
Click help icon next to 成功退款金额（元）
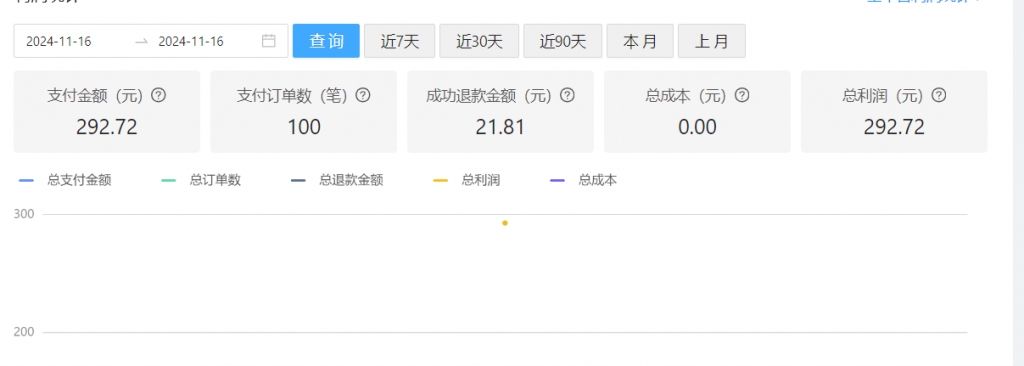tap(568, 95)
